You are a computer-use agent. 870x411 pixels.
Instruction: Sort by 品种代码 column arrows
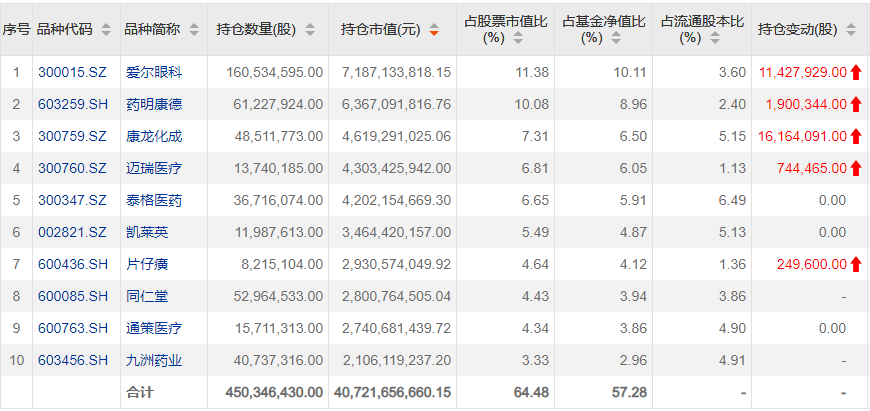tap(106, 30)
